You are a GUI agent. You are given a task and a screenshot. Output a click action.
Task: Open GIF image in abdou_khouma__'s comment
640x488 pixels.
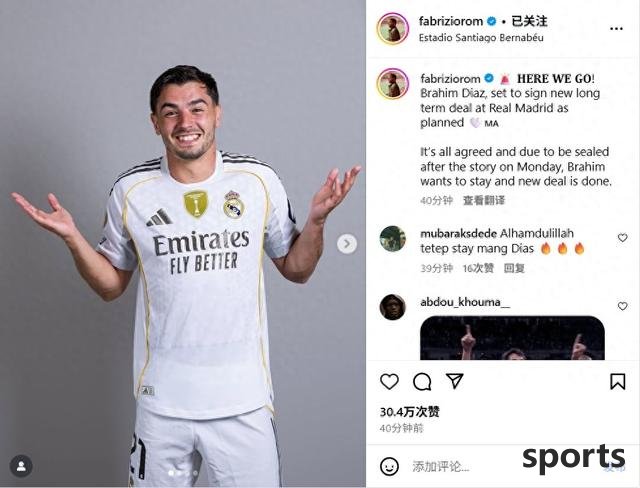click(x=512, y=338)
